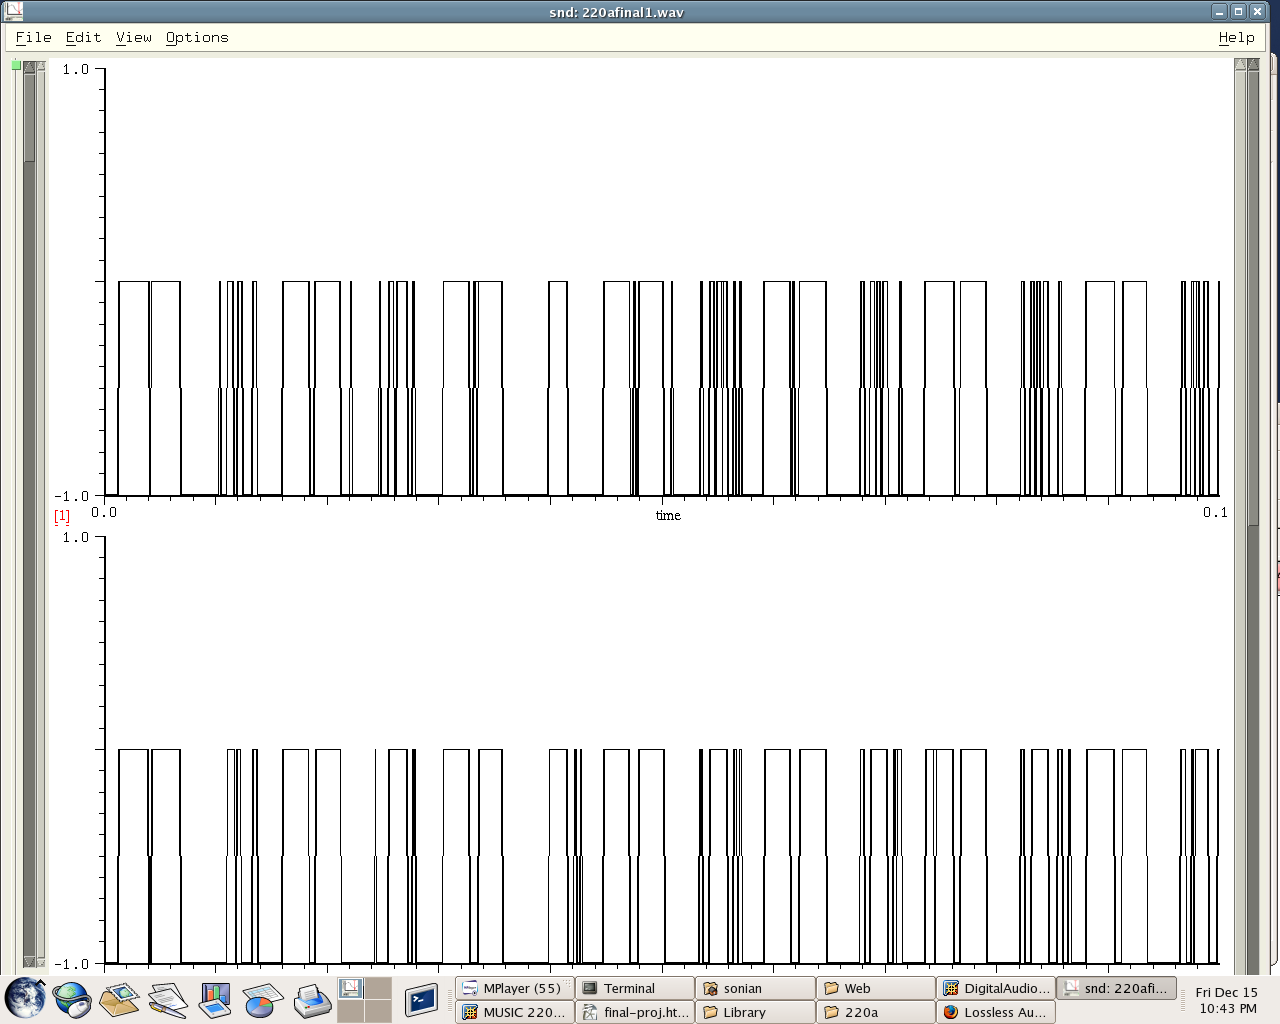Open the mail stamp envelope launcher
The height and width of the screenshot is (1024, 1280).
pos(120,999)
